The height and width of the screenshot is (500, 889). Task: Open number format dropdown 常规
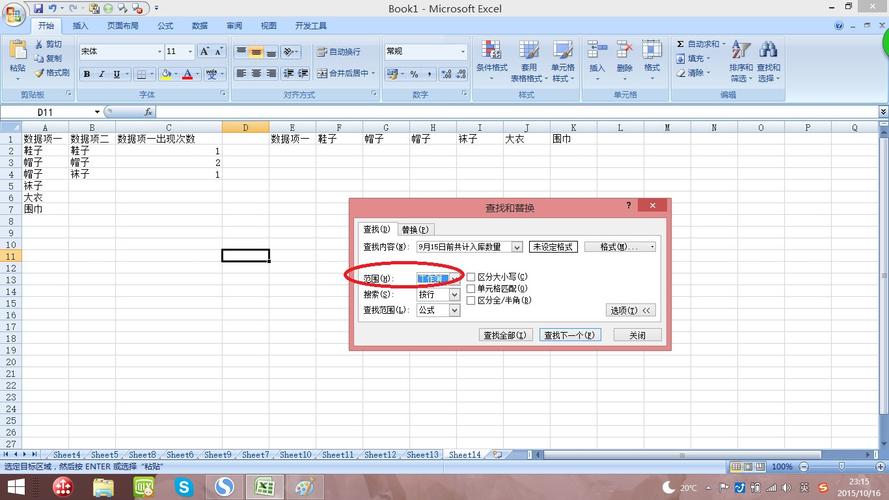pos(463,52)
